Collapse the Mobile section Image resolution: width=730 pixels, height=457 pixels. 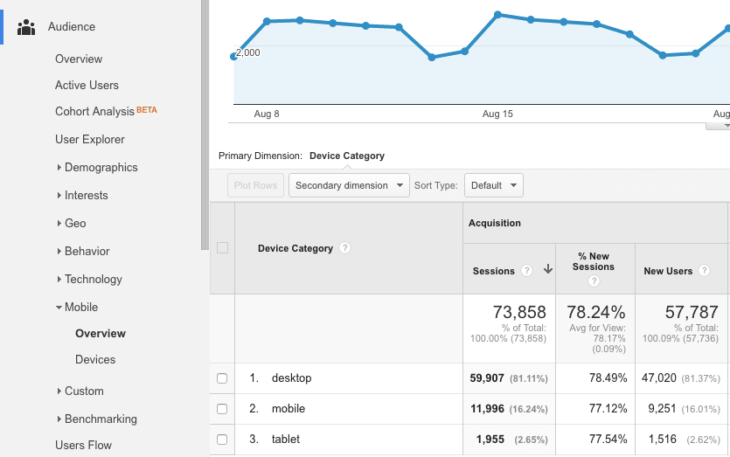(77, 307)
